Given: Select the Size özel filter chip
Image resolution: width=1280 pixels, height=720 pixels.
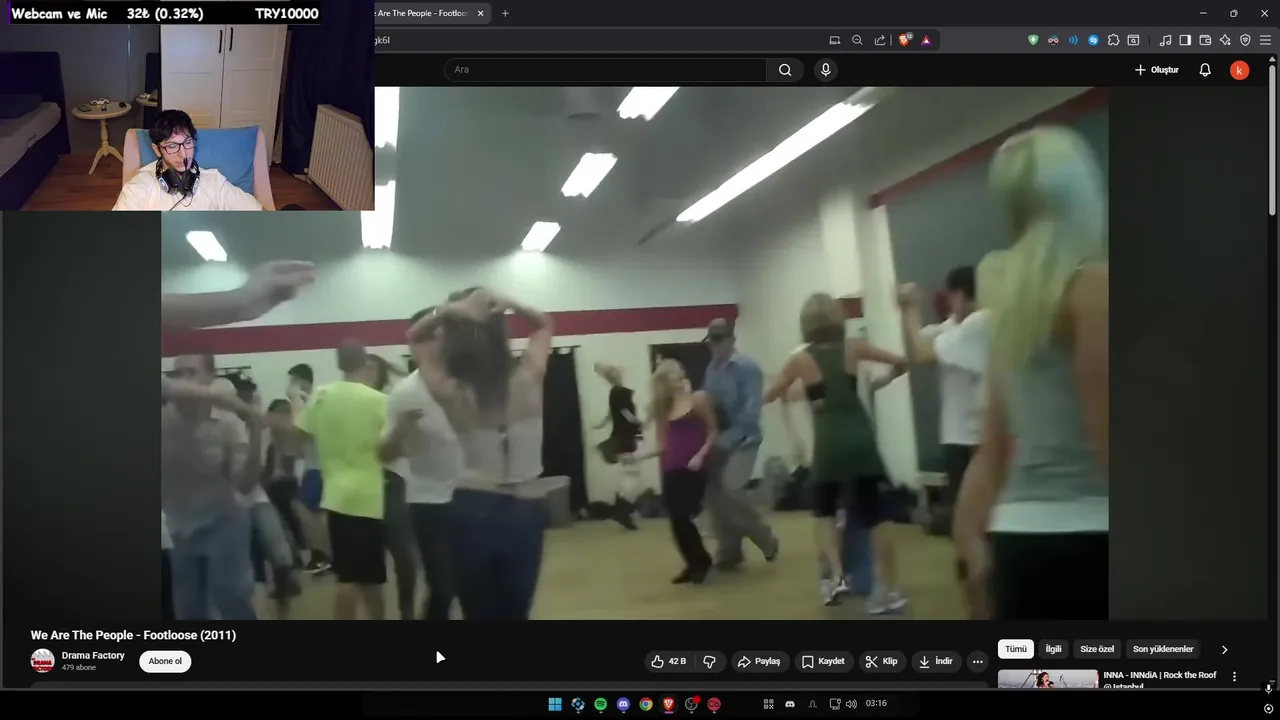Looking at the screenshot, I should pos(1097,649).
